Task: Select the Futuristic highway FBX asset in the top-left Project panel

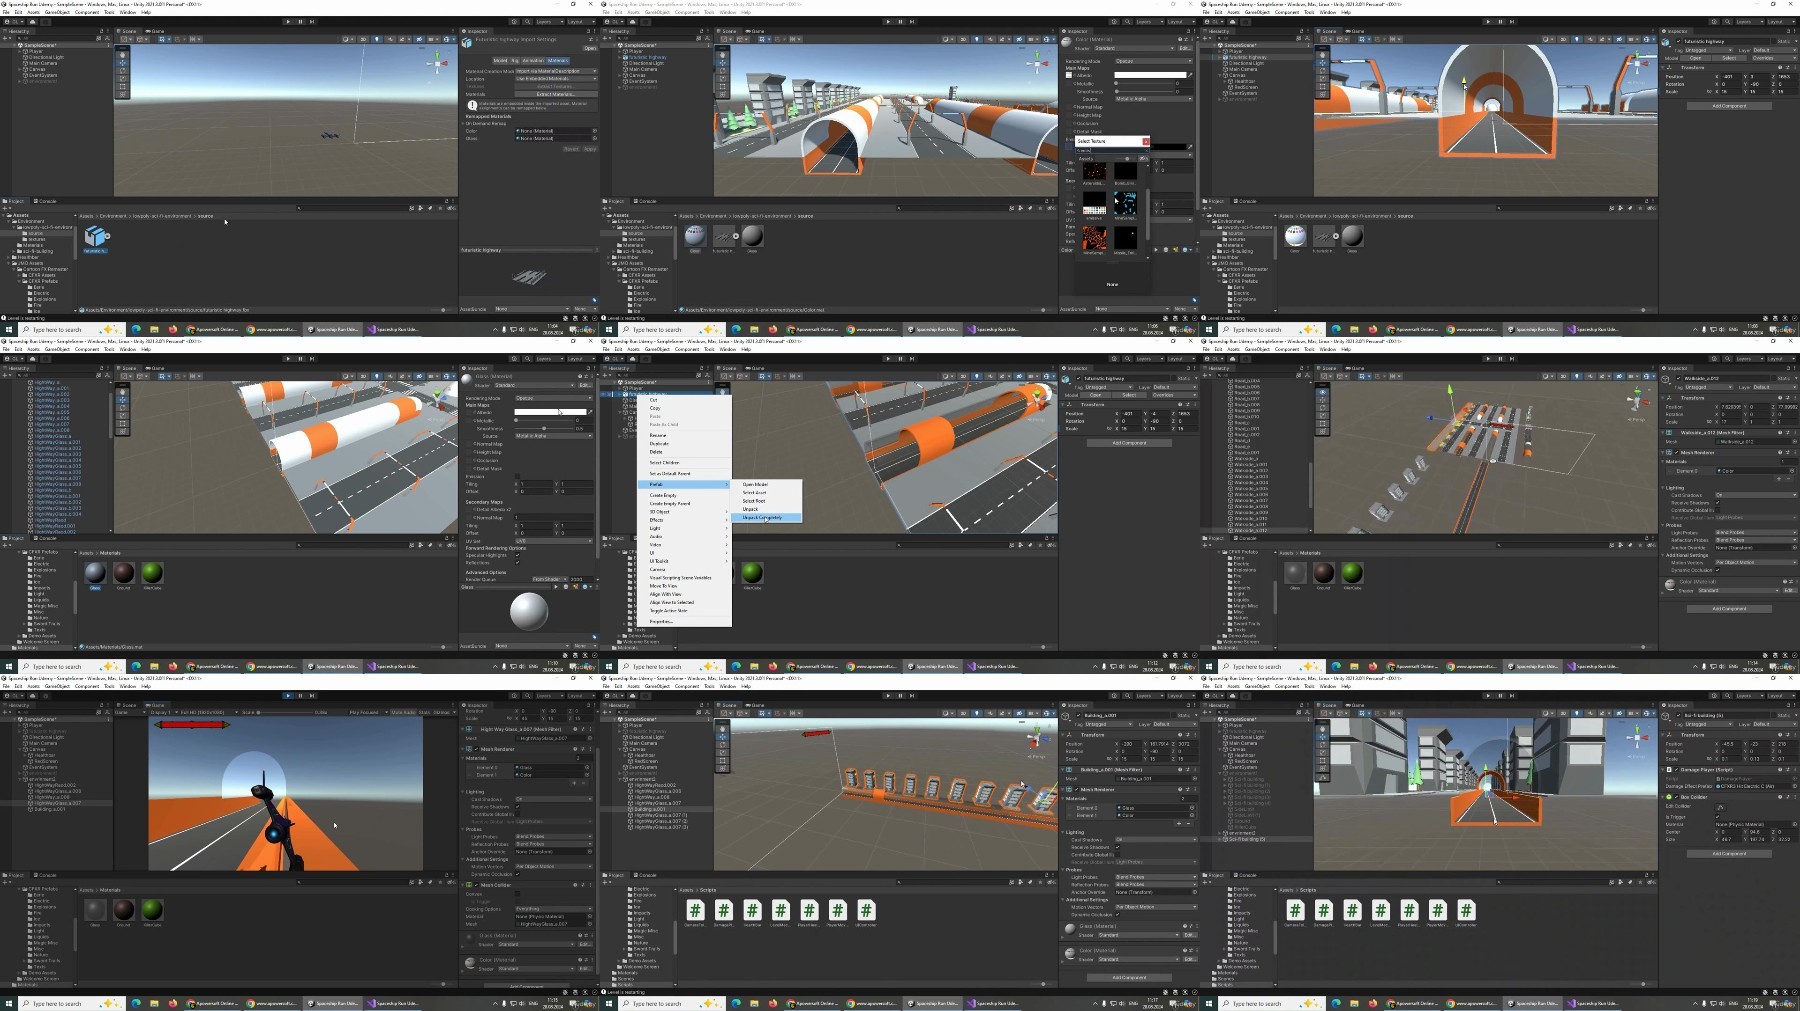Action: click(x=95, y=238)
